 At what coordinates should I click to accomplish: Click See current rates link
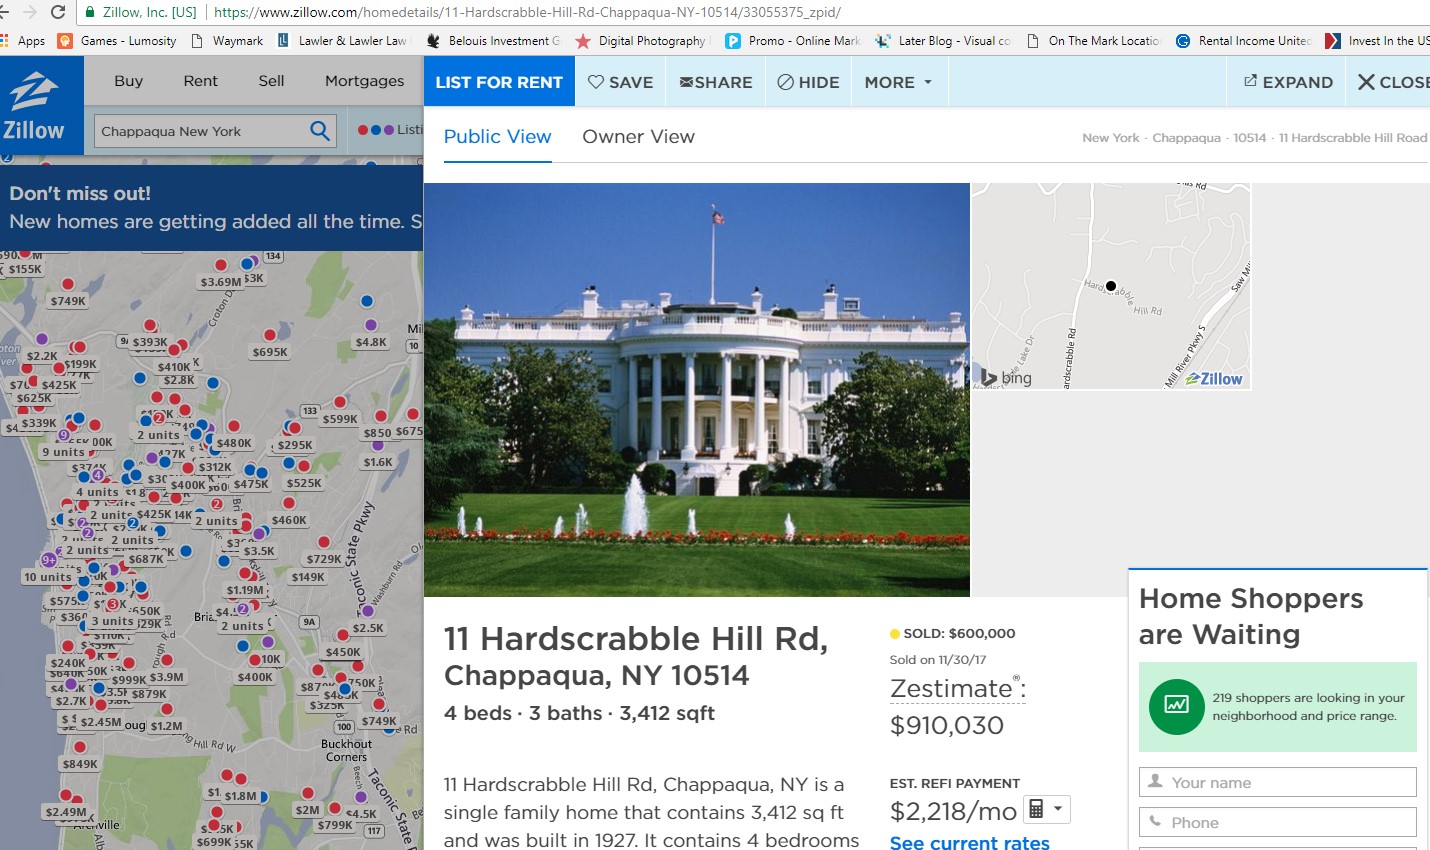[969, 842]
